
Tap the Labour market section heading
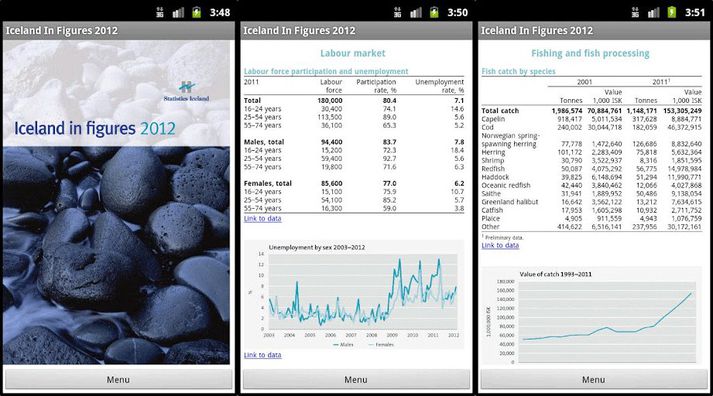pos(353,53)
